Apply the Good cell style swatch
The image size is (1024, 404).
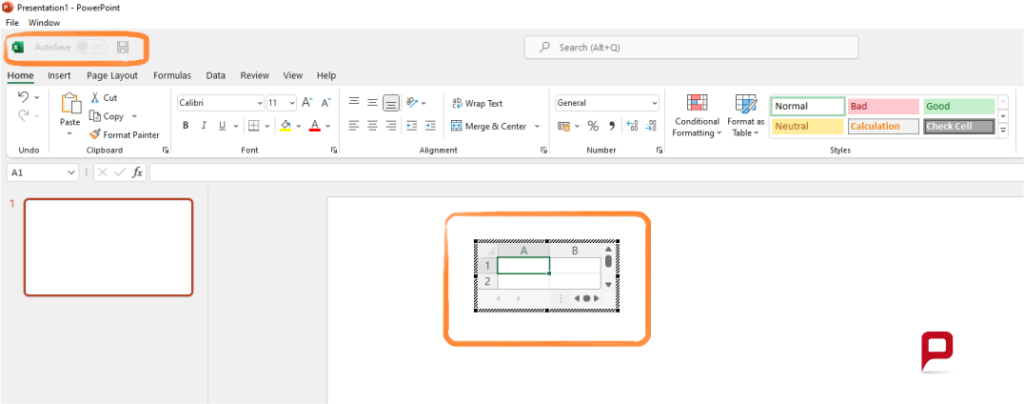(958, 106)
